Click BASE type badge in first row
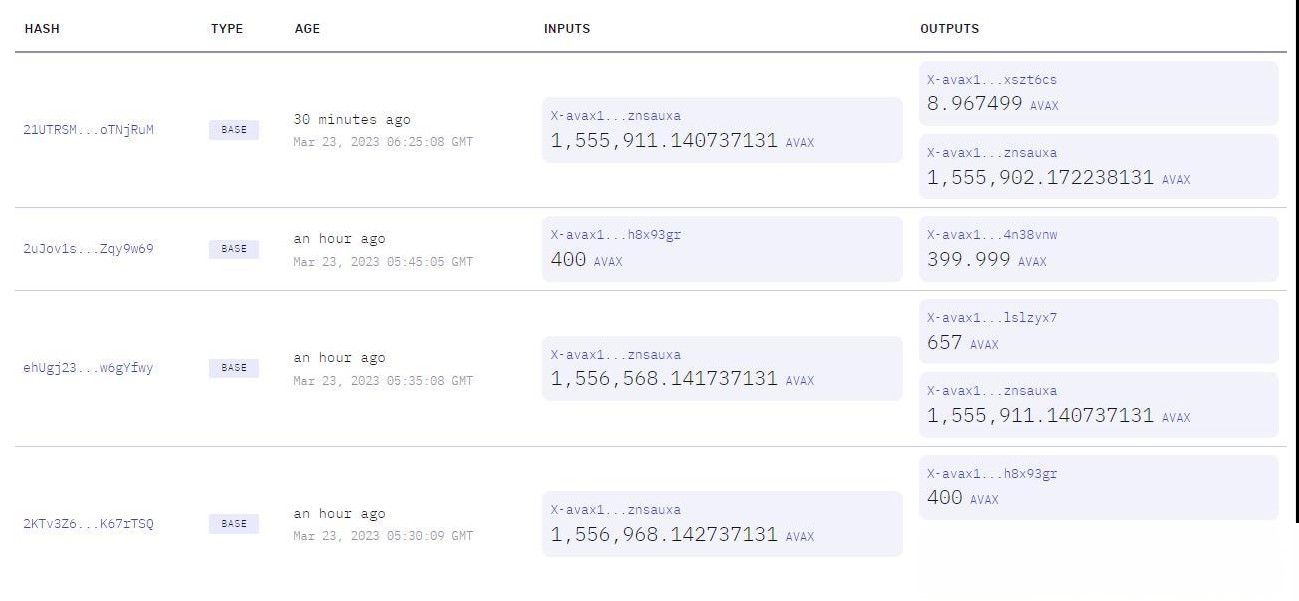The height and width of the screenshot is (601, 1299). click(234, 130)
